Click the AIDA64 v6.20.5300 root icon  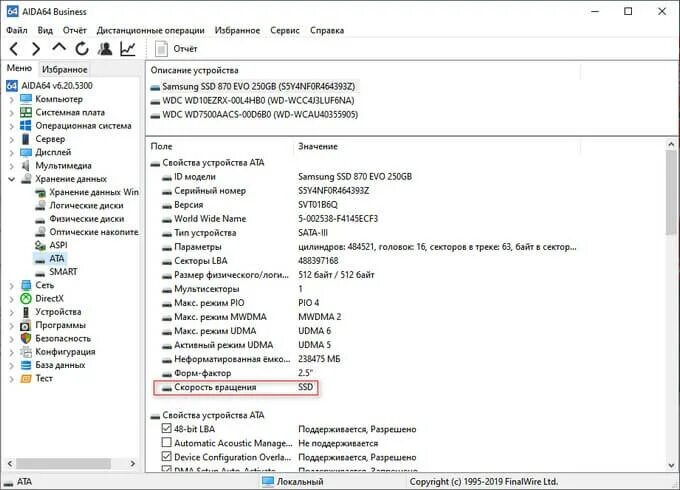tap(12, 85)
